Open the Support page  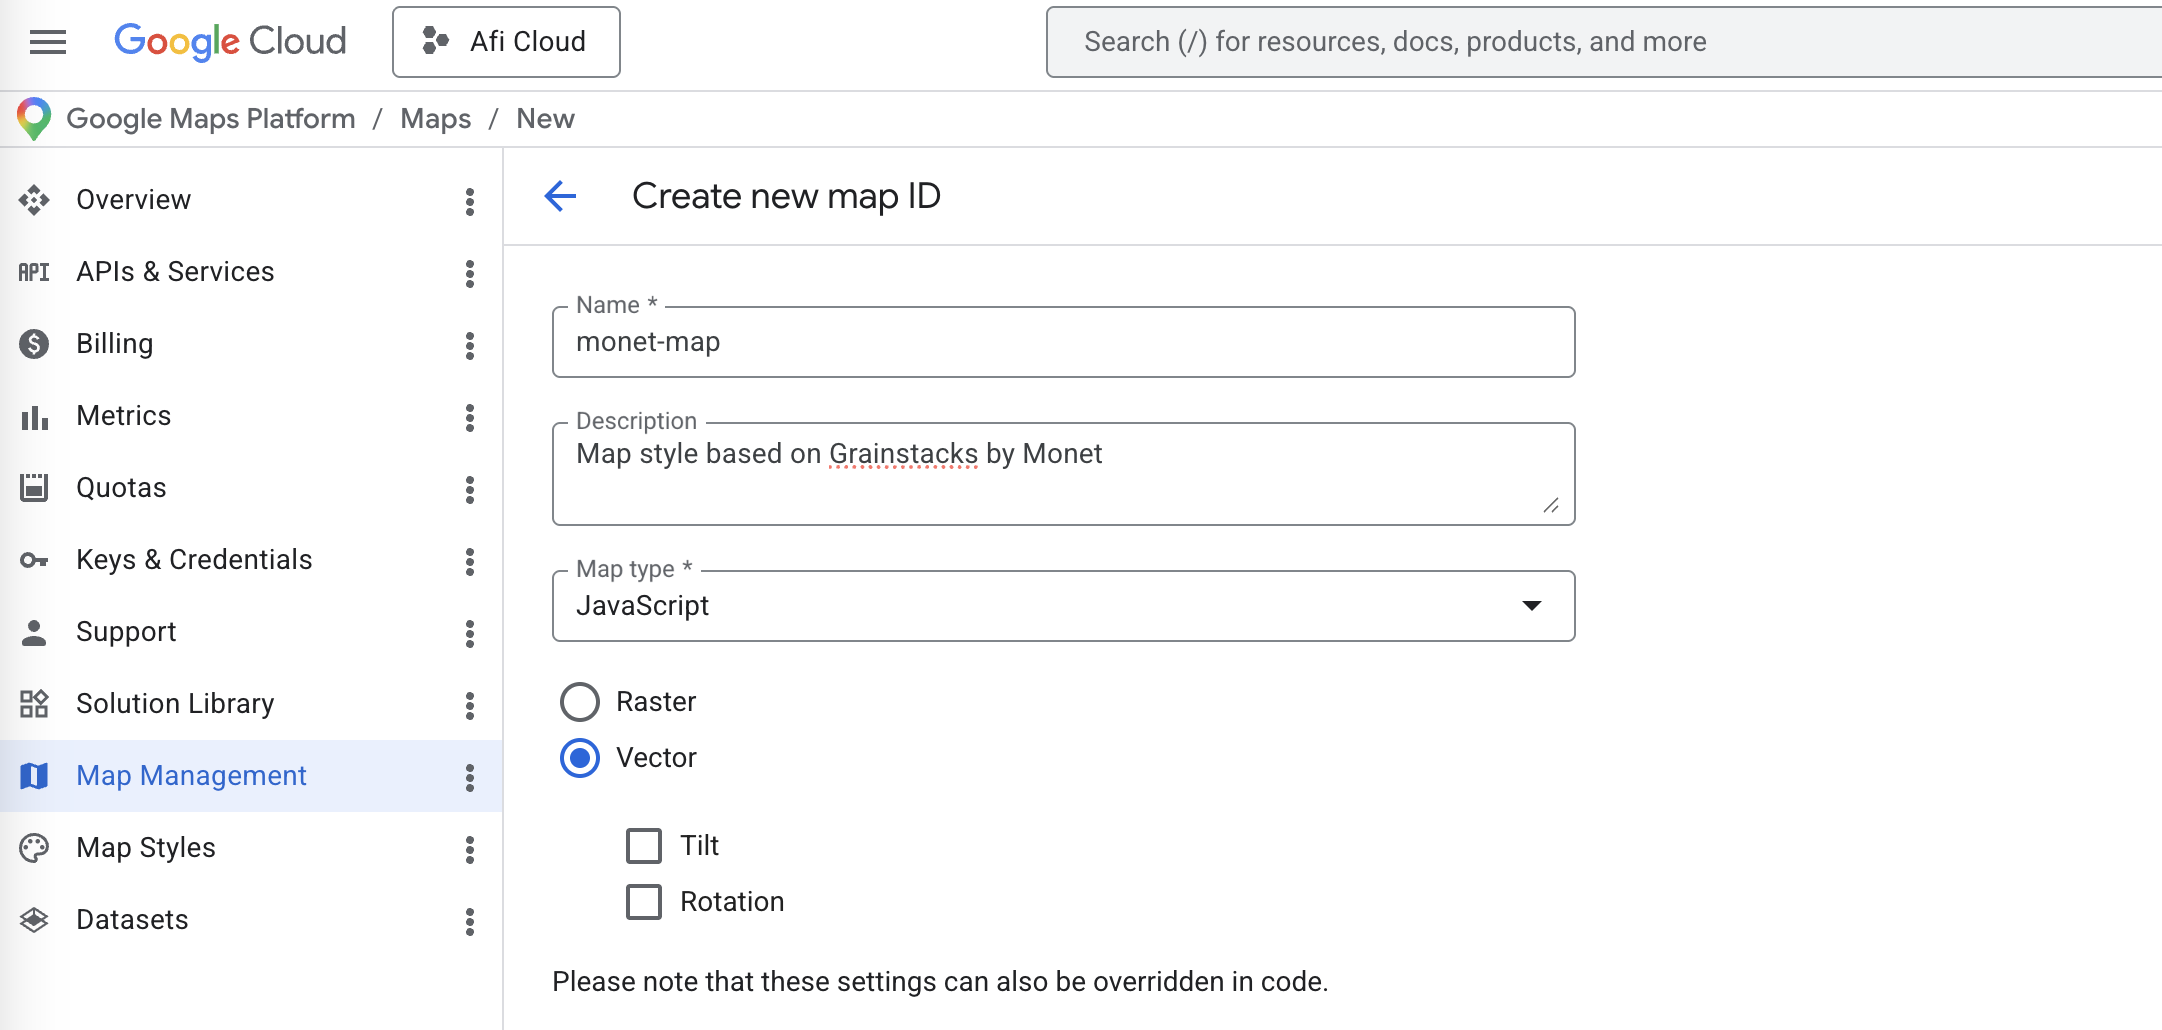click(x=126, y=632)
